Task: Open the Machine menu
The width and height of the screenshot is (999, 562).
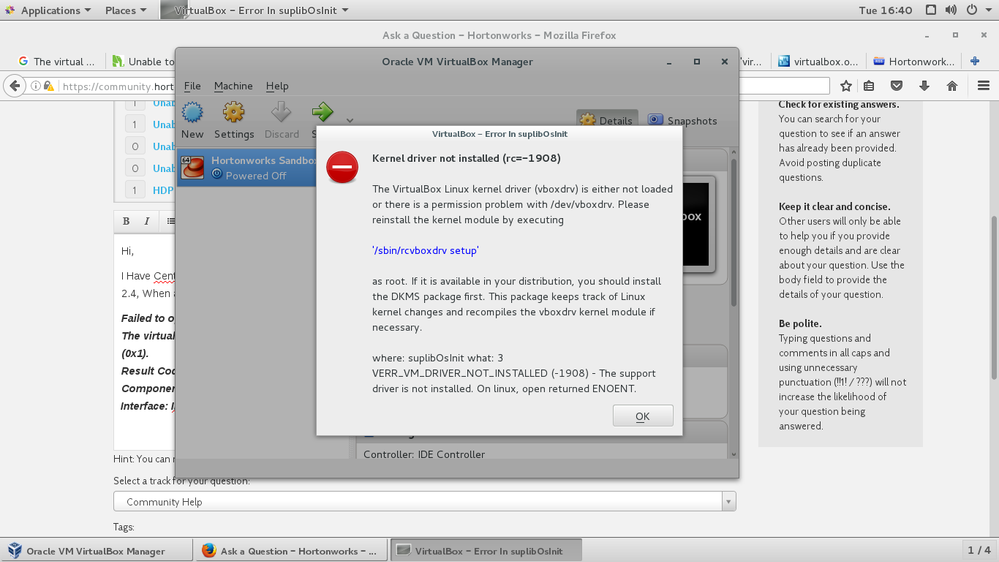Action: pyautogui.click(x=233, y=86)
